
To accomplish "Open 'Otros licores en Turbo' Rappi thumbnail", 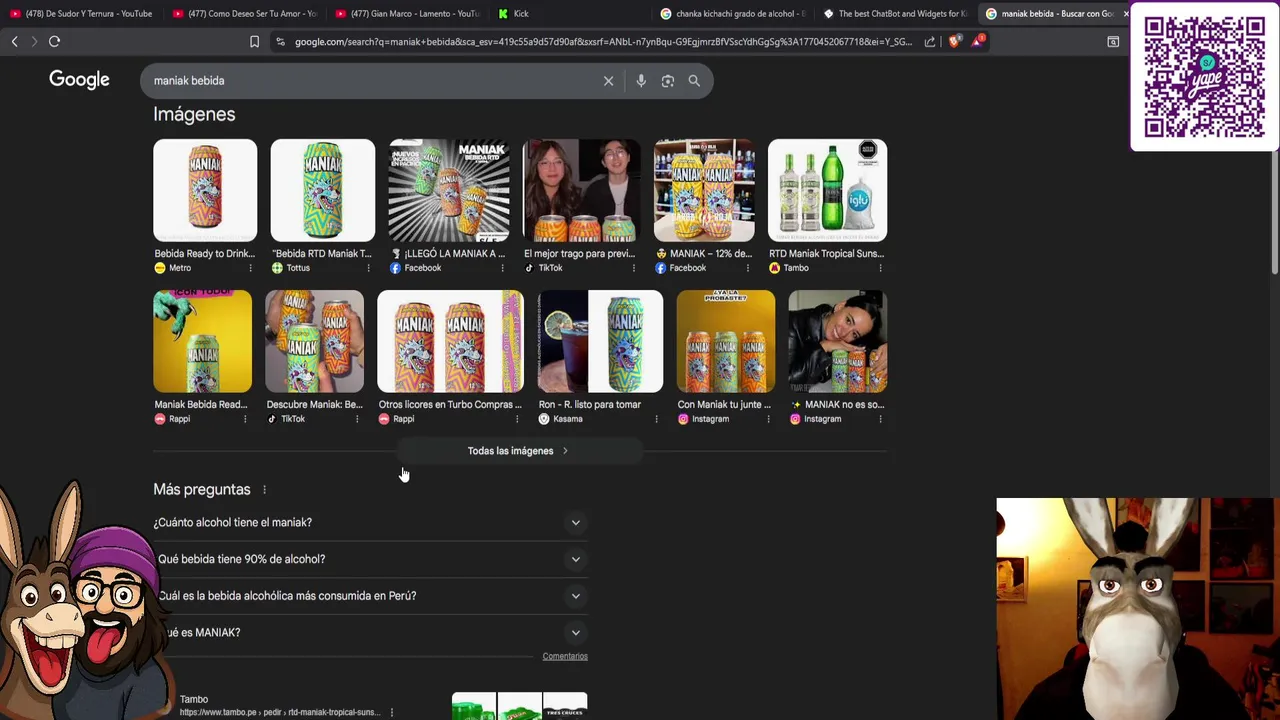I will click(x=450, y=342).
